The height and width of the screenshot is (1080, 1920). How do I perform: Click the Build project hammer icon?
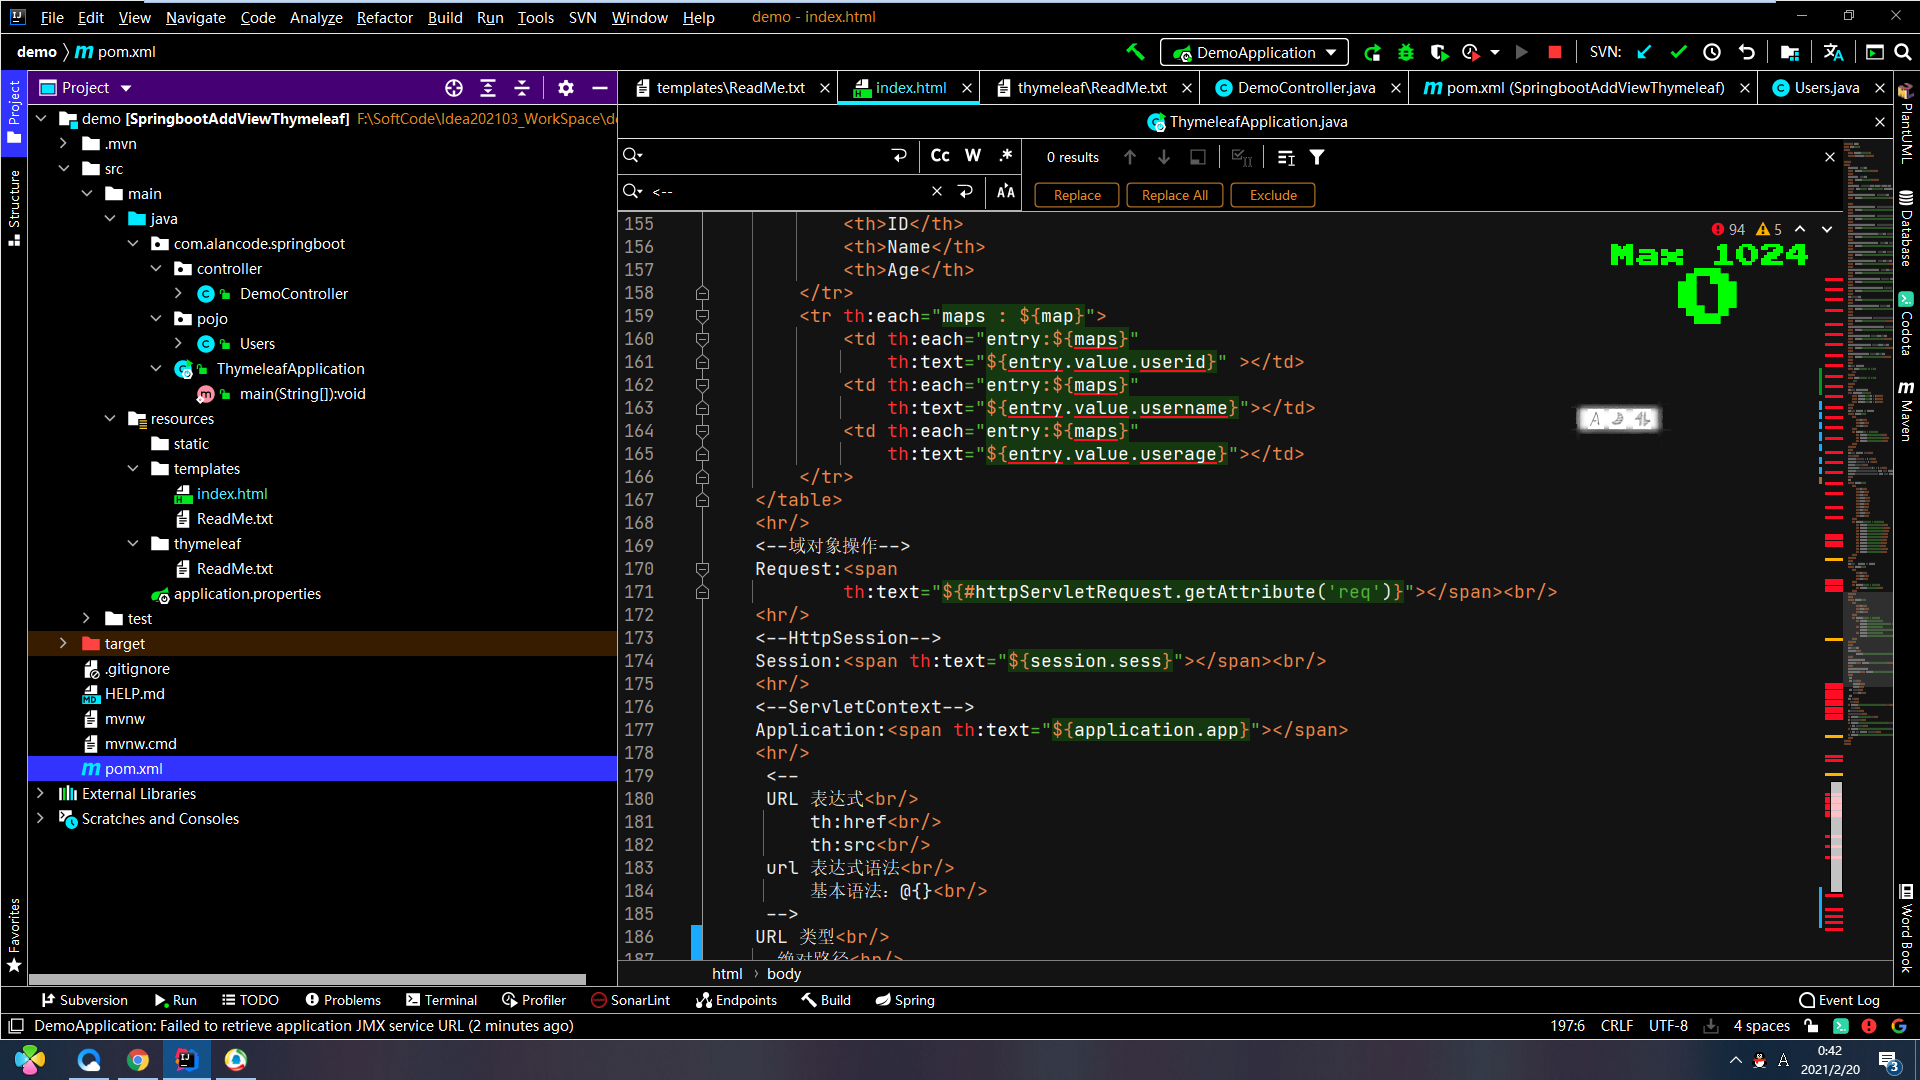[x=1135, y=52]
